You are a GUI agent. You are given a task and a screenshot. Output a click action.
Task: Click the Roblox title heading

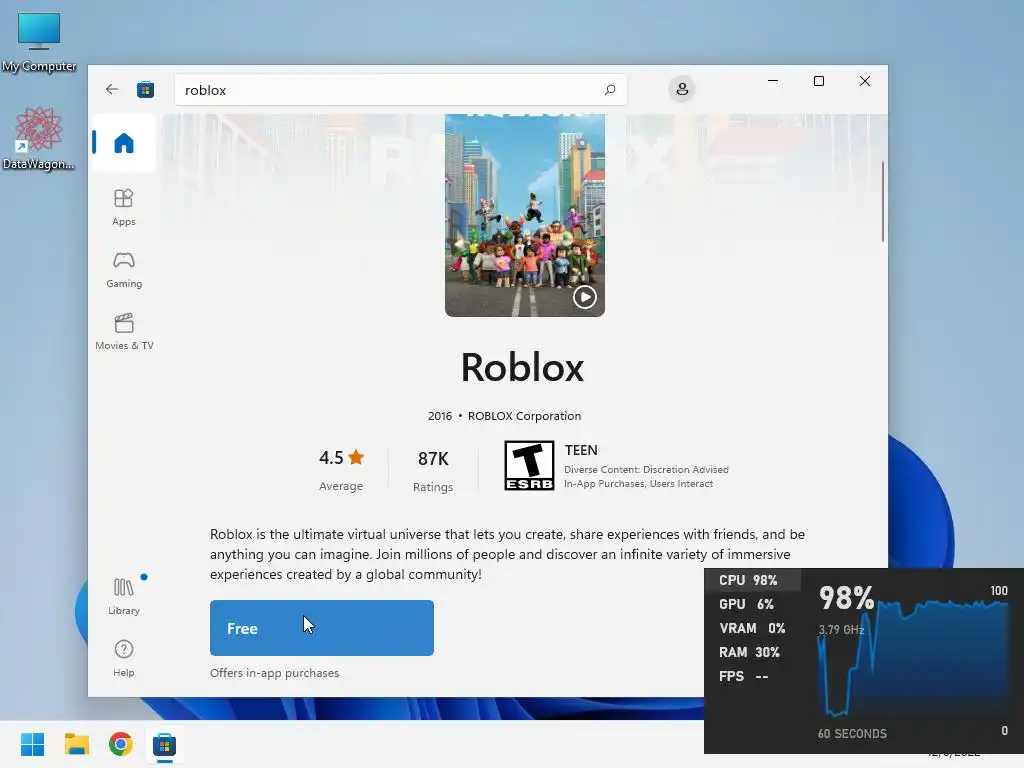[522, 367]
